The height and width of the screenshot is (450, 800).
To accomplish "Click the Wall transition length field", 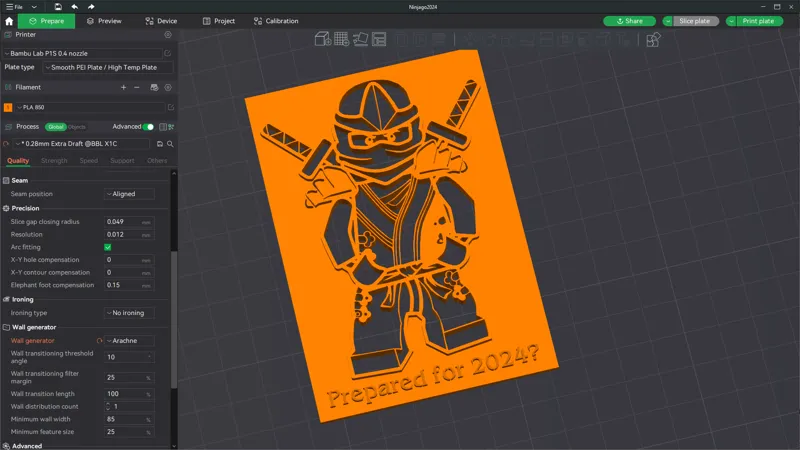I will (129, 394).
